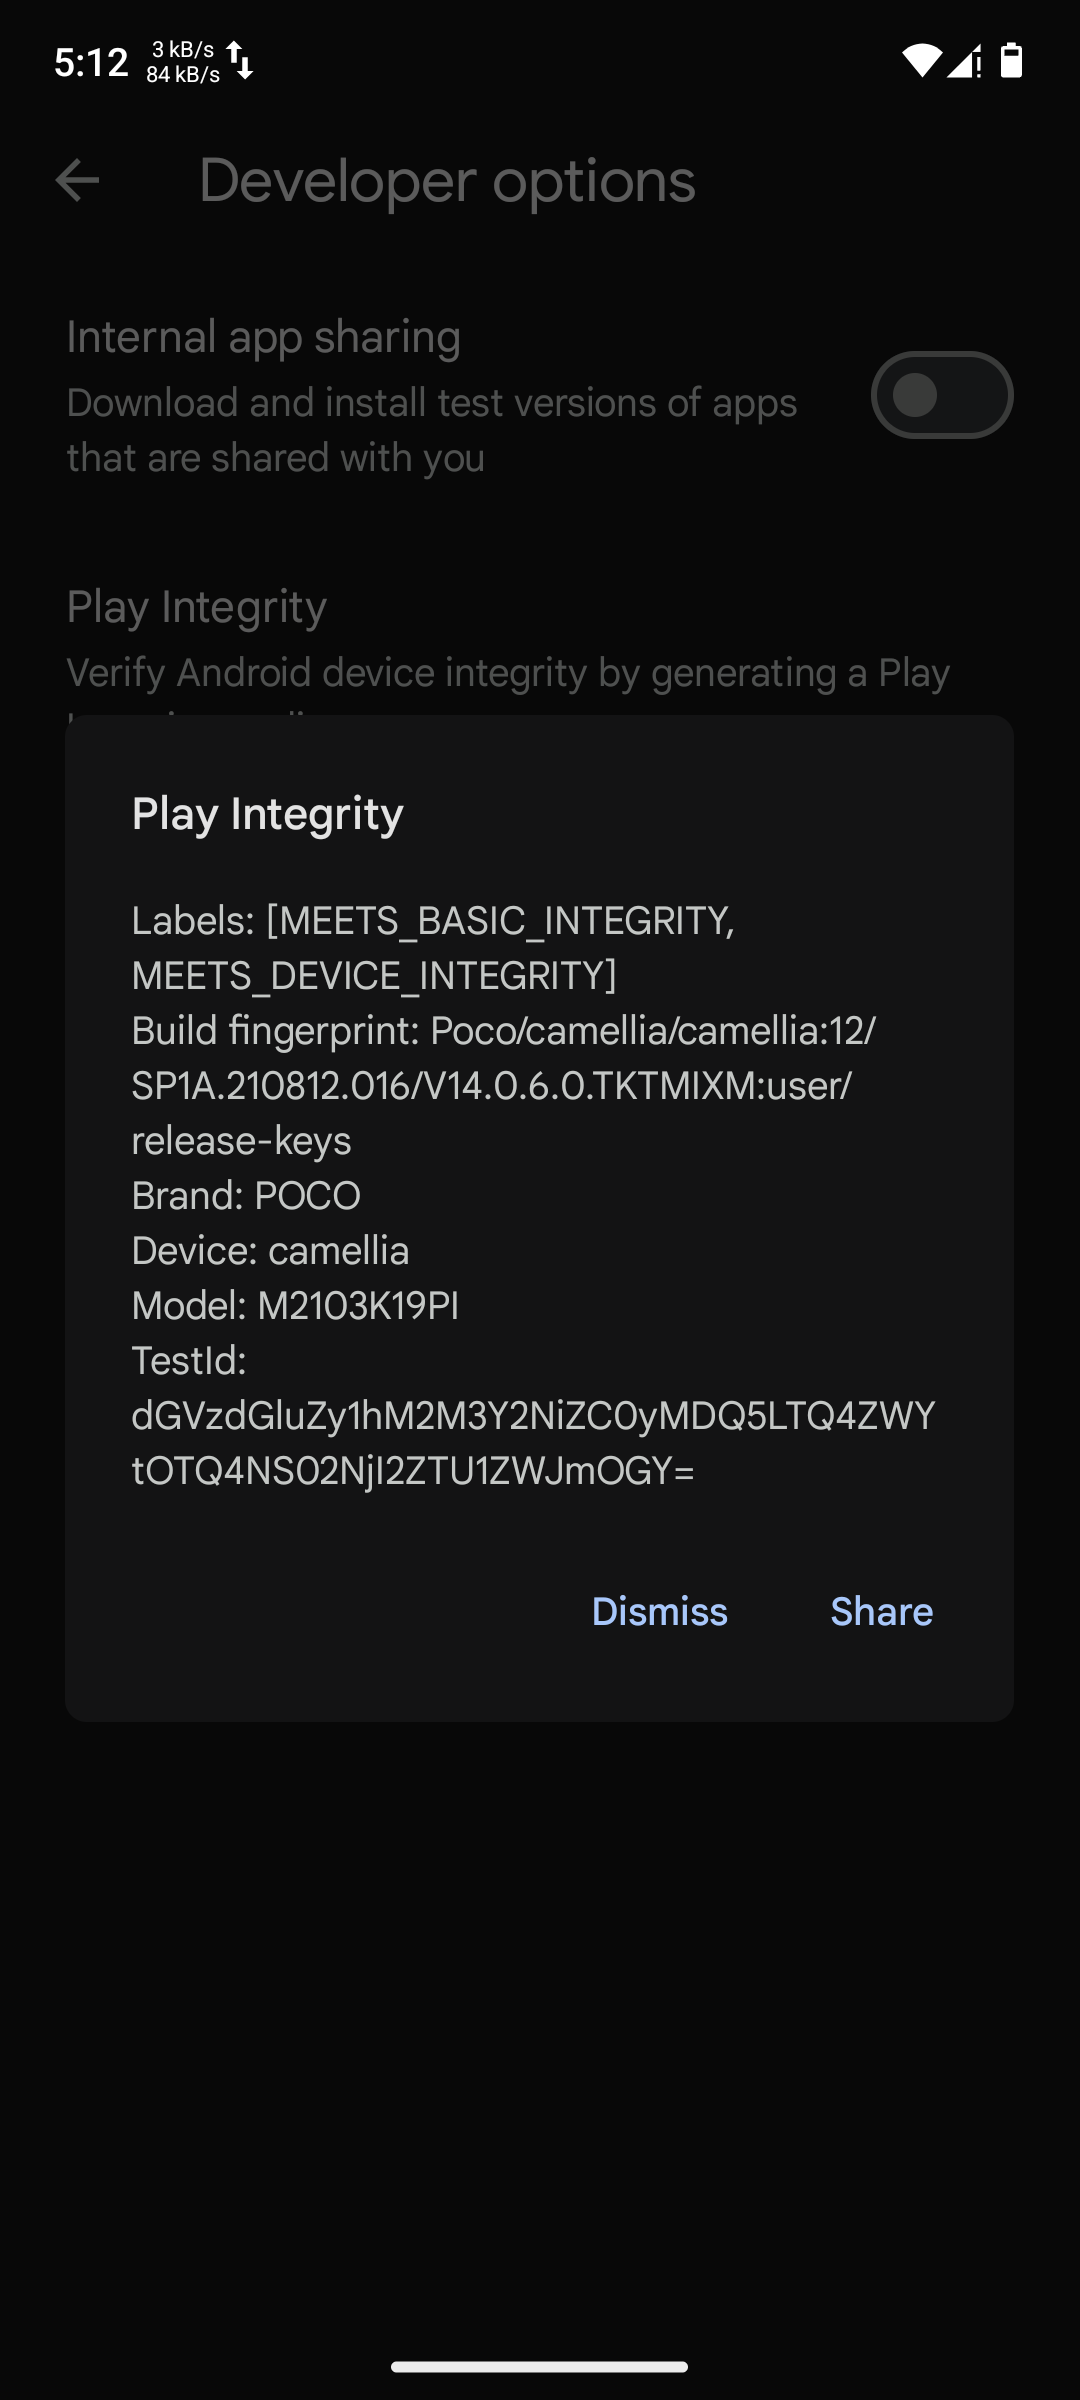Dismiss the Play Integrity dialog
The height and width of the screenshot is (2400, 1080).
click(x=659, y=1611)
